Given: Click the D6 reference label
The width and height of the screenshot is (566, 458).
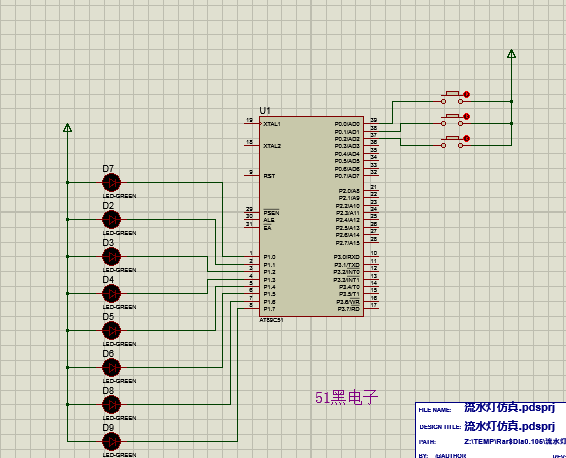Looking at the screenshot, I should point(108,354).
